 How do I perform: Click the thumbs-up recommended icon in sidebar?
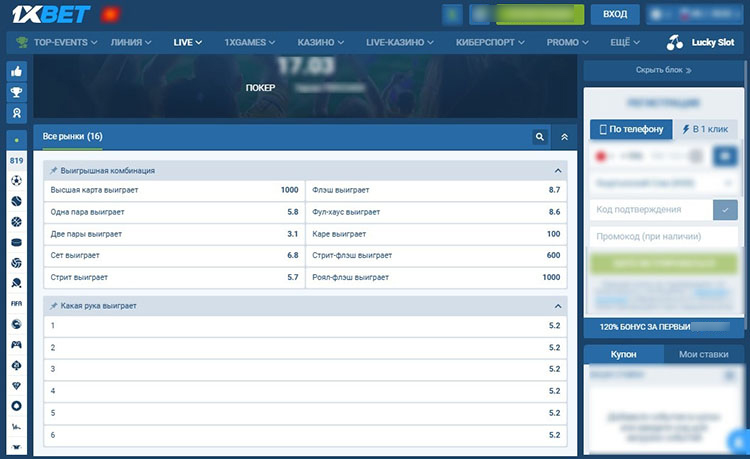[16, 71]
